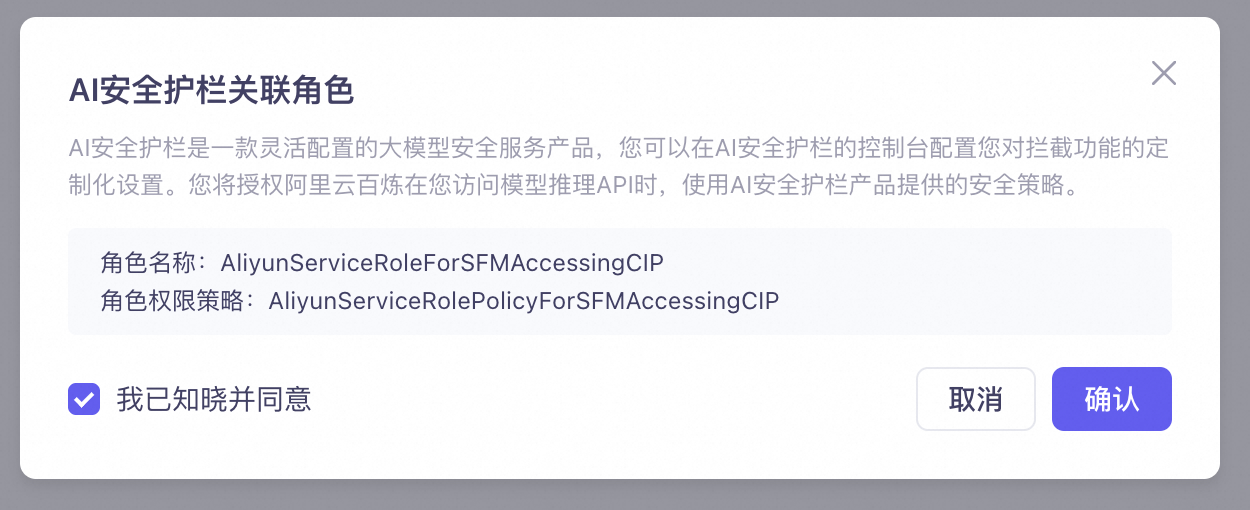
Task: Click the 角色名称 label
Action: pyautogui.click(x=148, y=263)
